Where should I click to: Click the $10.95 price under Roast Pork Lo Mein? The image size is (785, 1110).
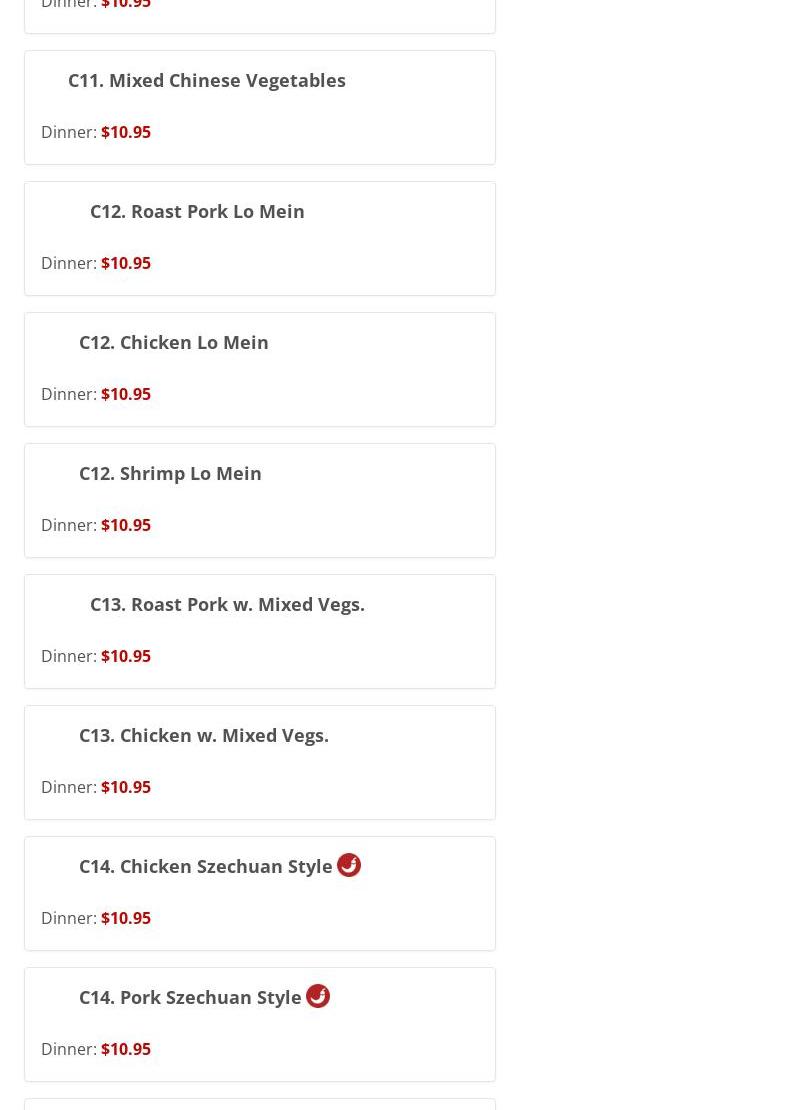click(126, 263)
